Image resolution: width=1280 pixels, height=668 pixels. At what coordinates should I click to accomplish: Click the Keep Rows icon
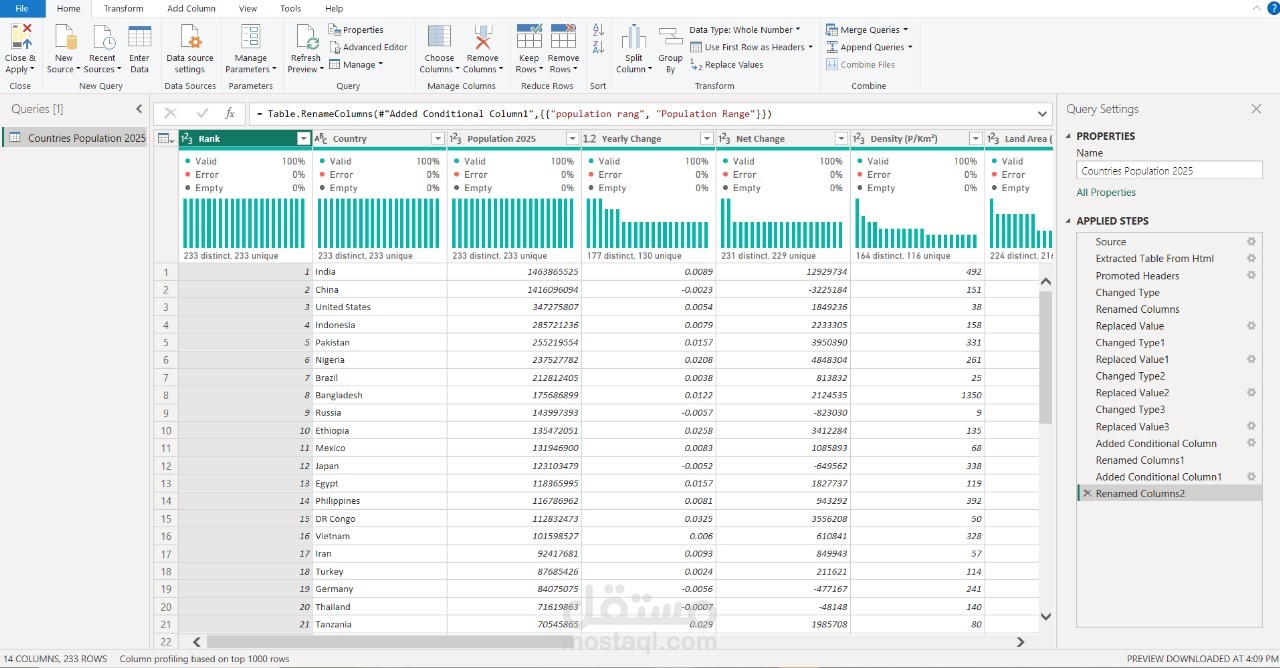[x=529, y=37]
